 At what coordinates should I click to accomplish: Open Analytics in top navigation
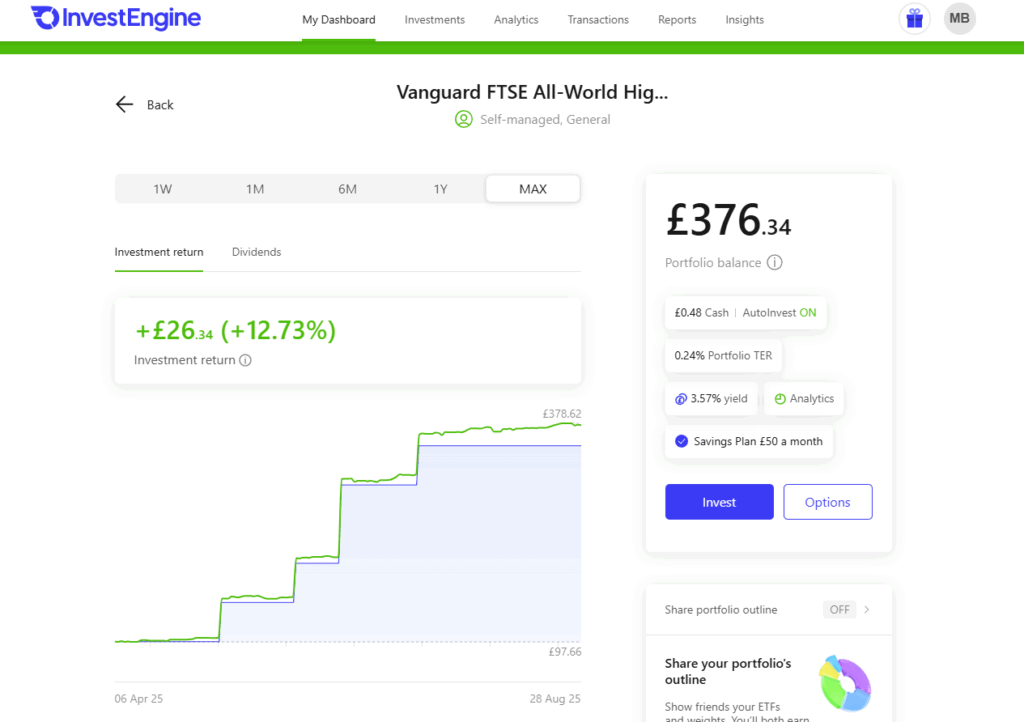click(516, 20)
